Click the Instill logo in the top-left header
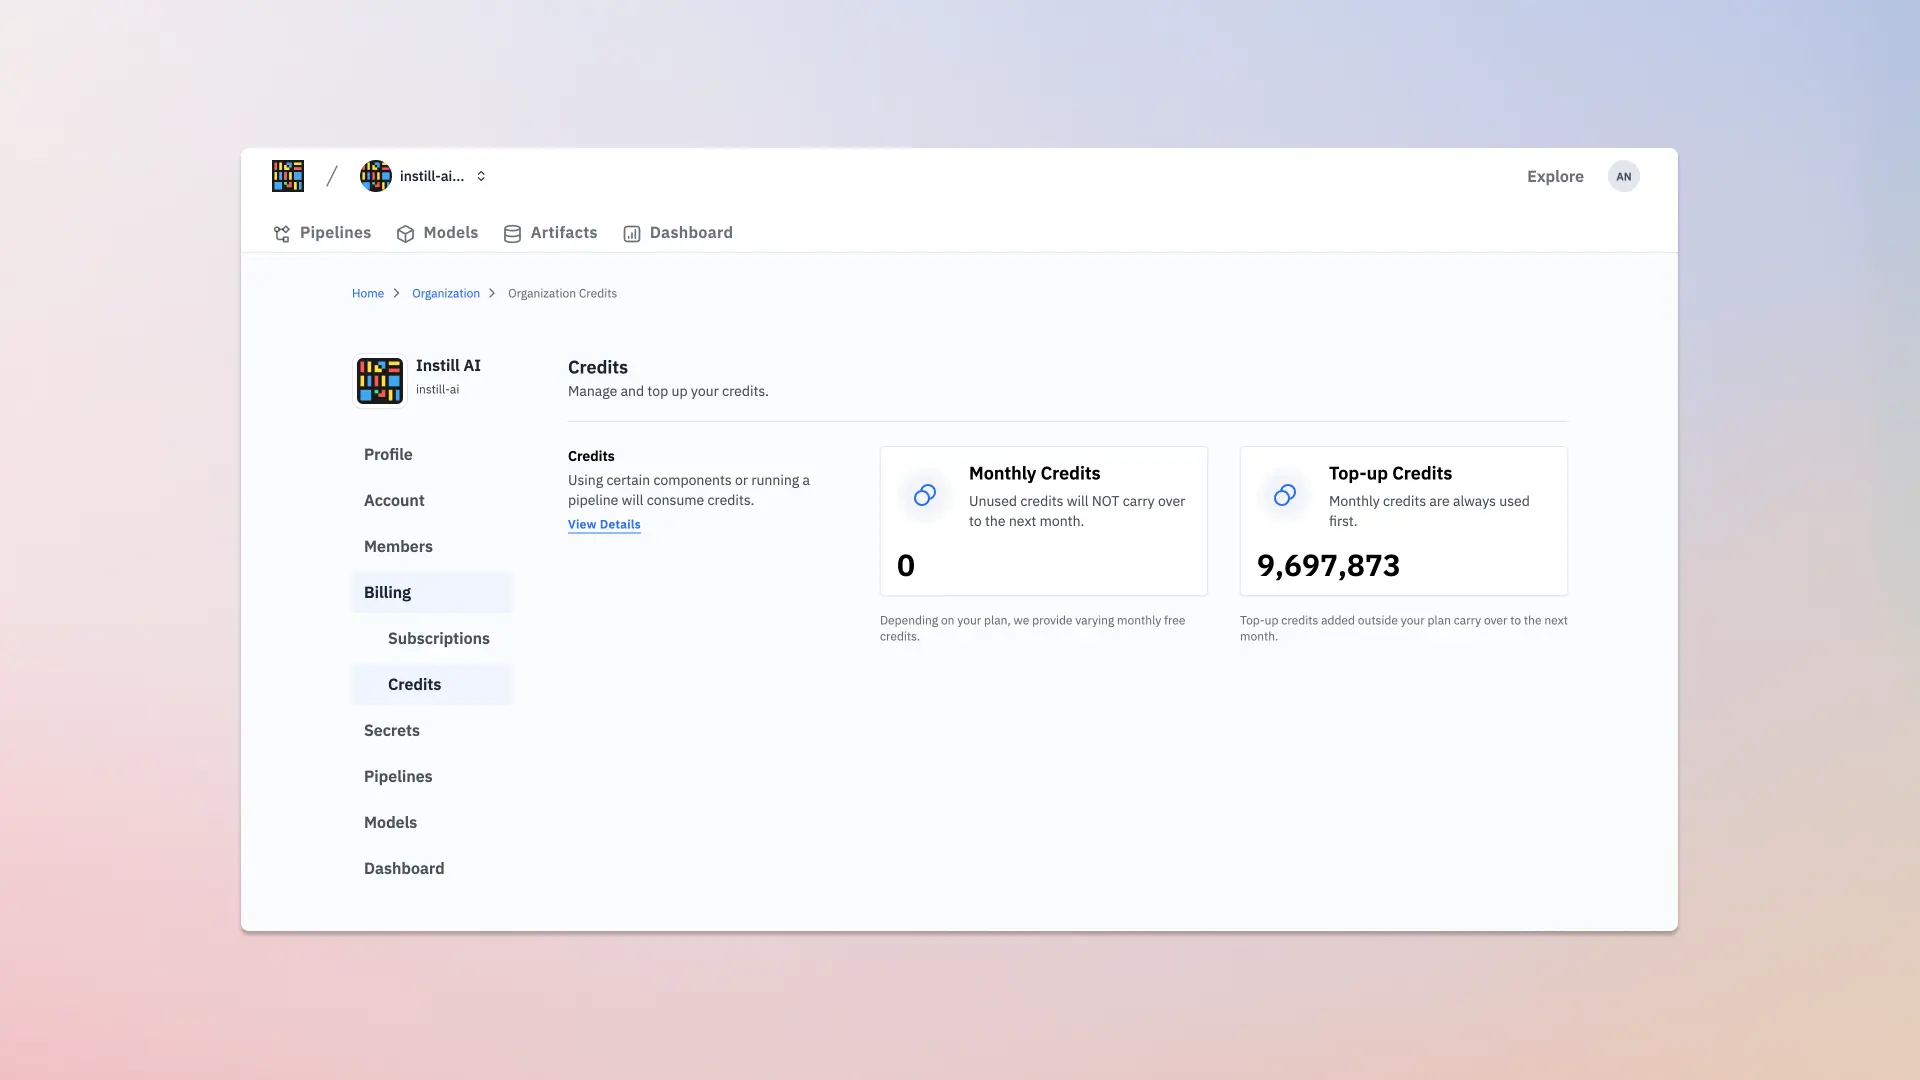Screen dimensions: 1920x1080 [288, 176]
